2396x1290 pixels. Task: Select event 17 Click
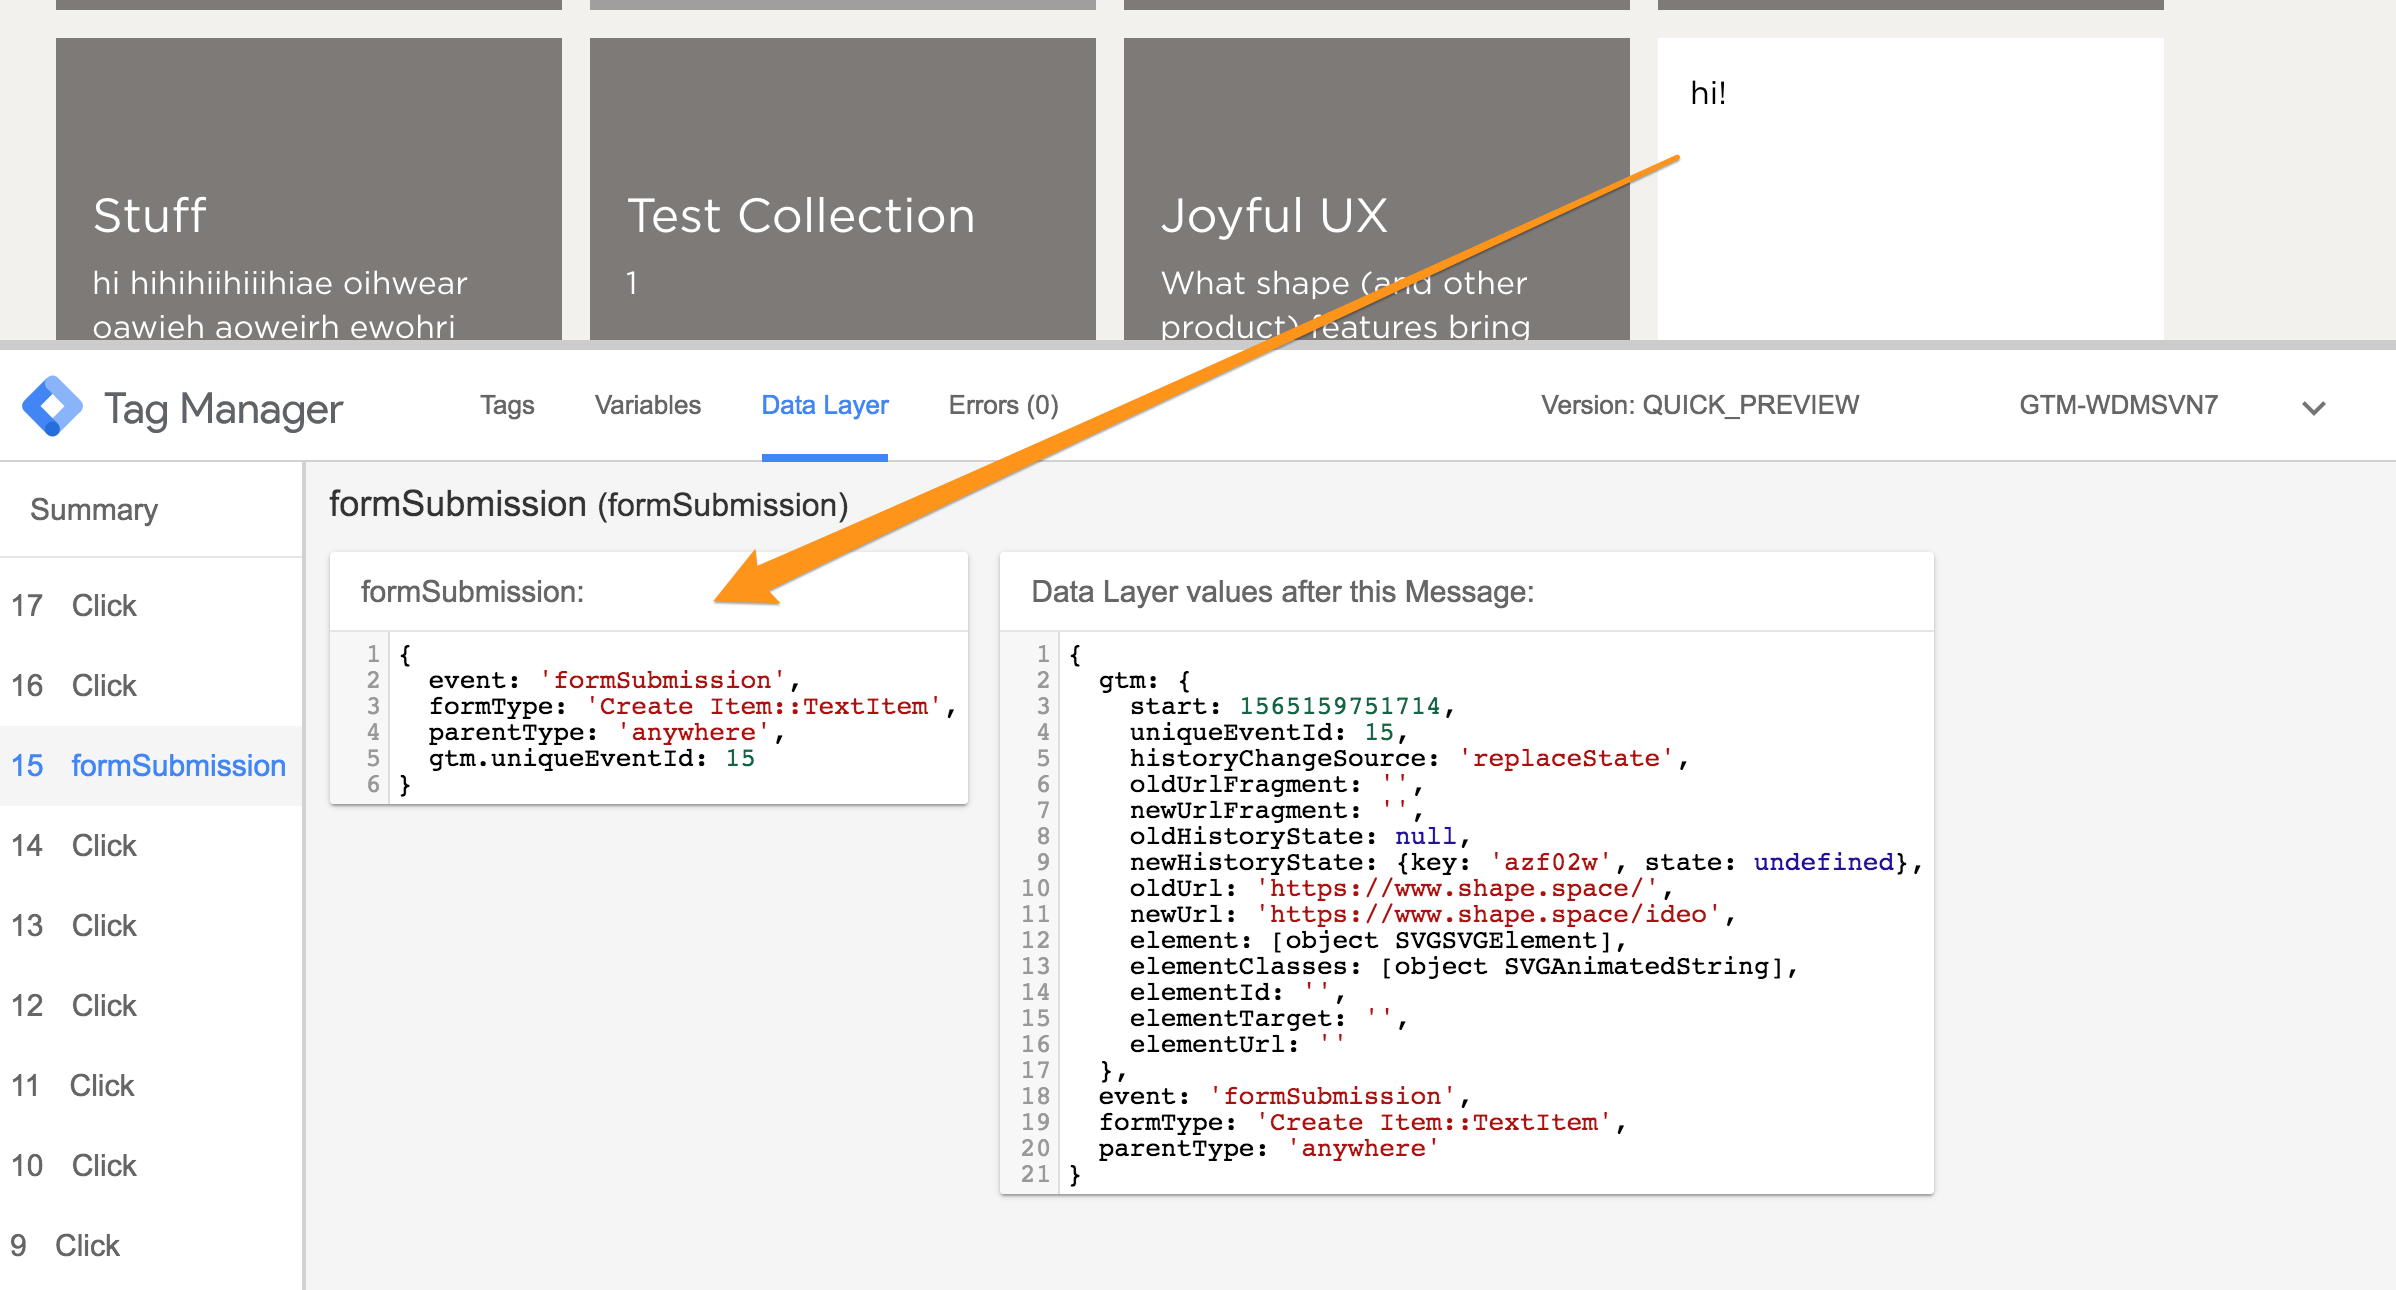pos(103,605)
